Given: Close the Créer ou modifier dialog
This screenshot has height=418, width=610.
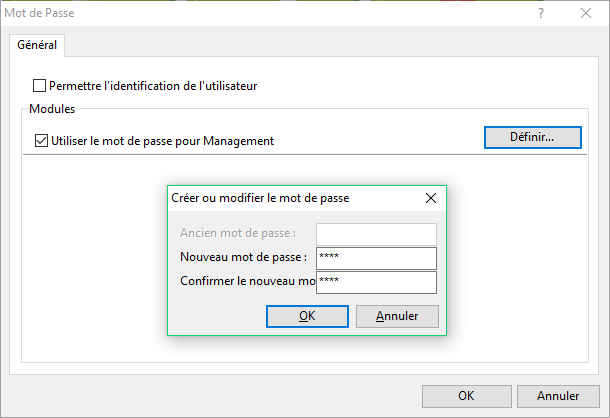Looking at the screenshot, I should point(431,198).
